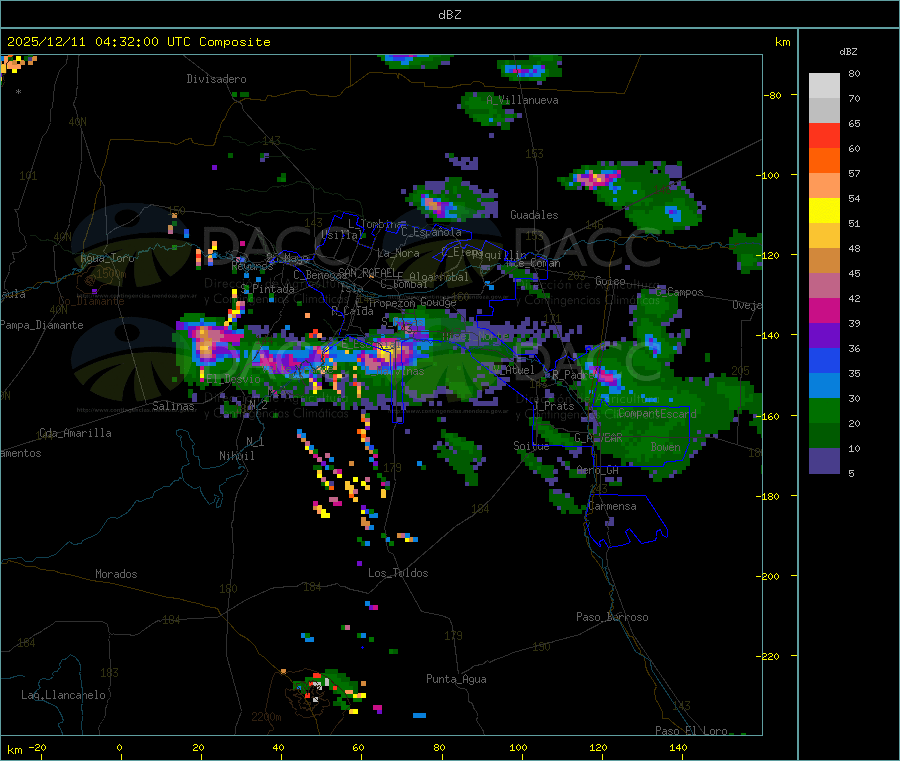900x761 pixels.
Task: Click the Morados location label
Action: point(116,574)
